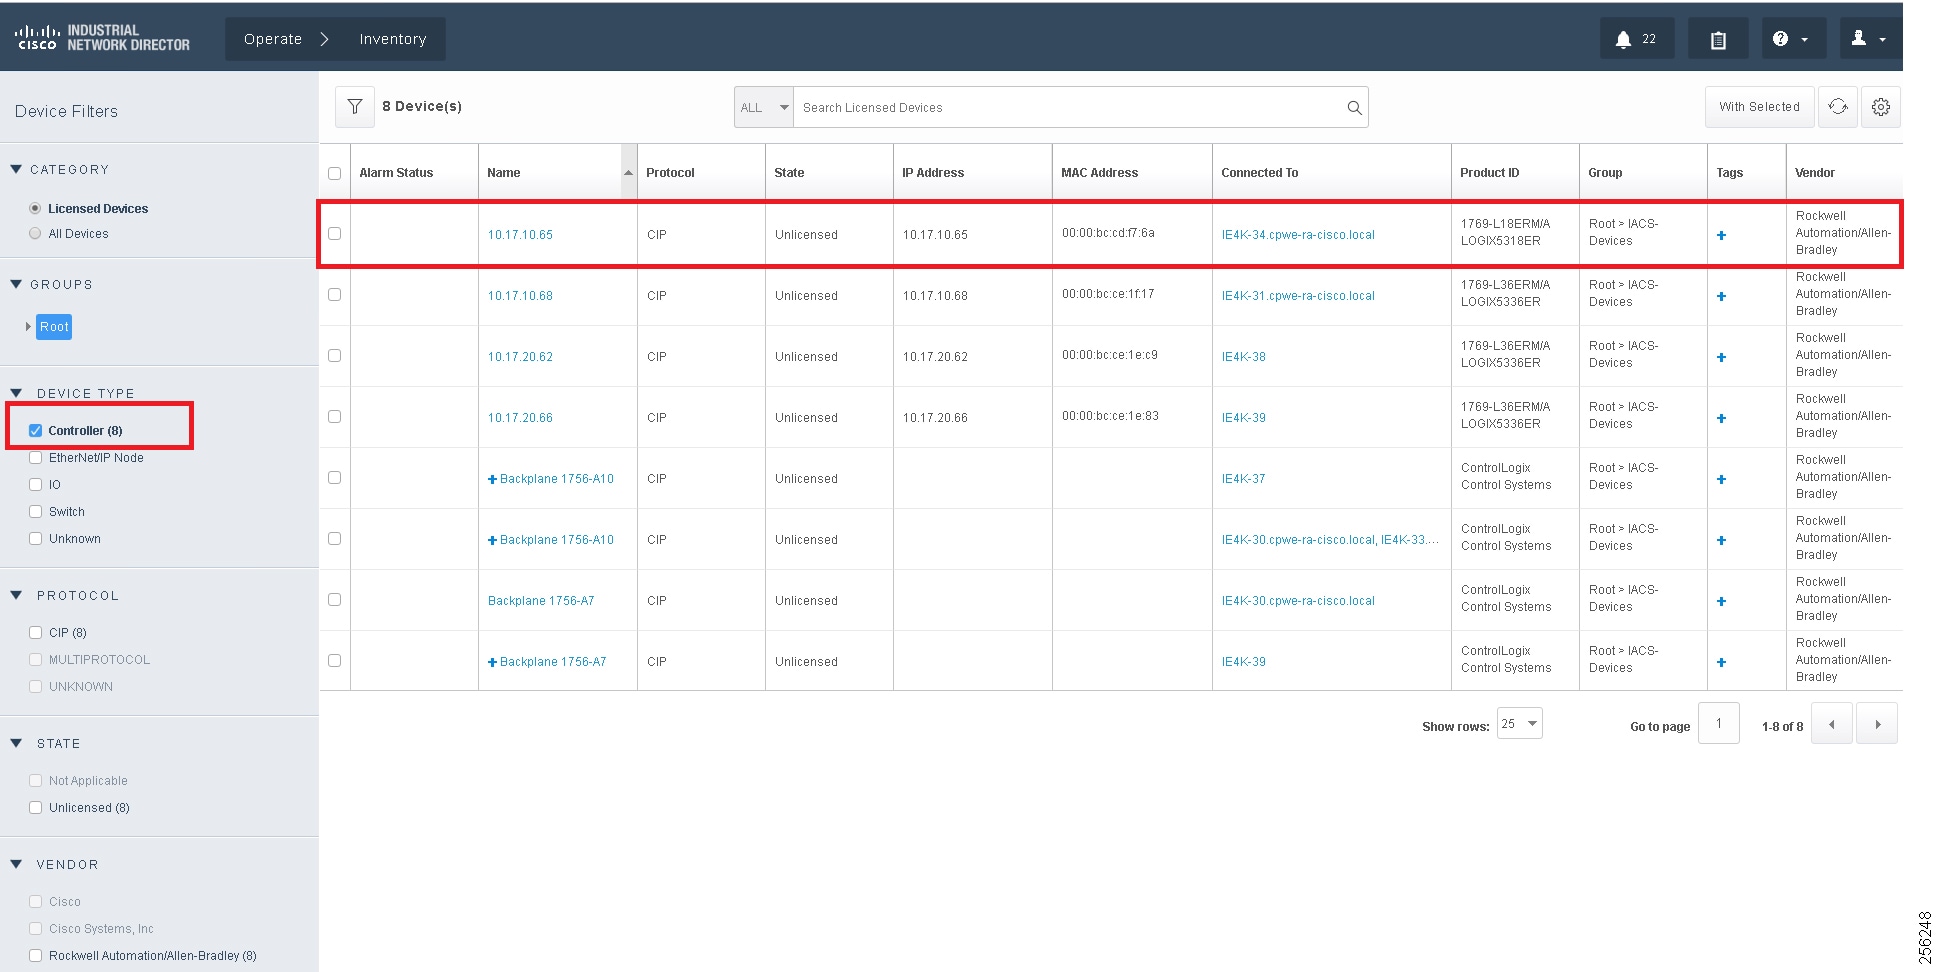Check EtherNet/IP Node device type

tap(36, 457)
